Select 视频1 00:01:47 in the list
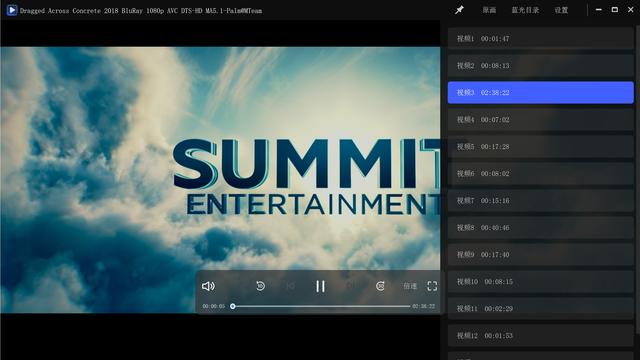640x360 pixels. (x=540, y=39)
